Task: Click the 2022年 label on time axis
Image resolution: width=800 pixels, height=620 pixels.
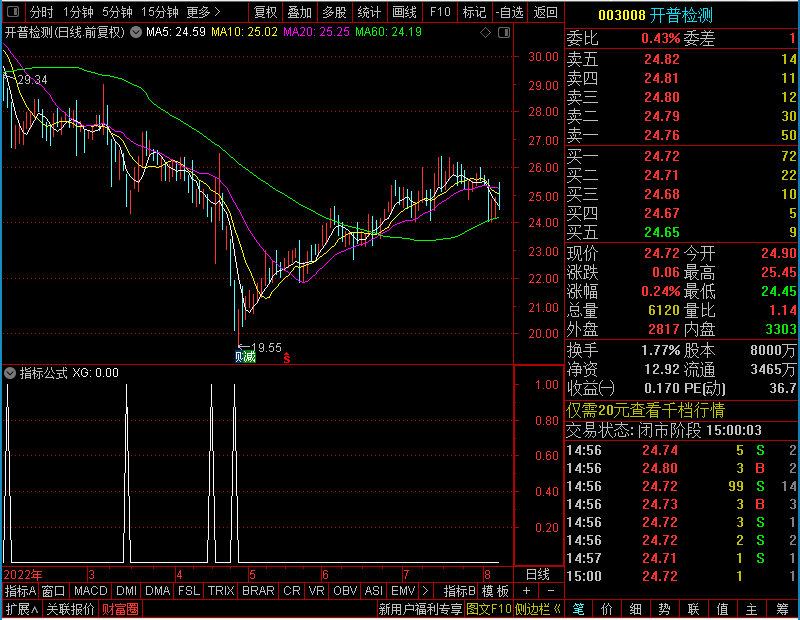Action: point(23,575)
